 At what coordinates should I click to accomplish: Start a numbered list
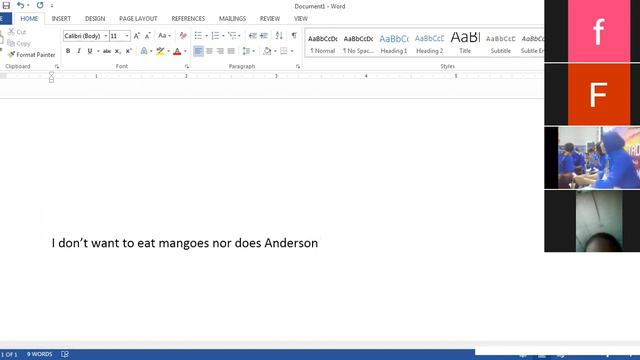point(215,36)
